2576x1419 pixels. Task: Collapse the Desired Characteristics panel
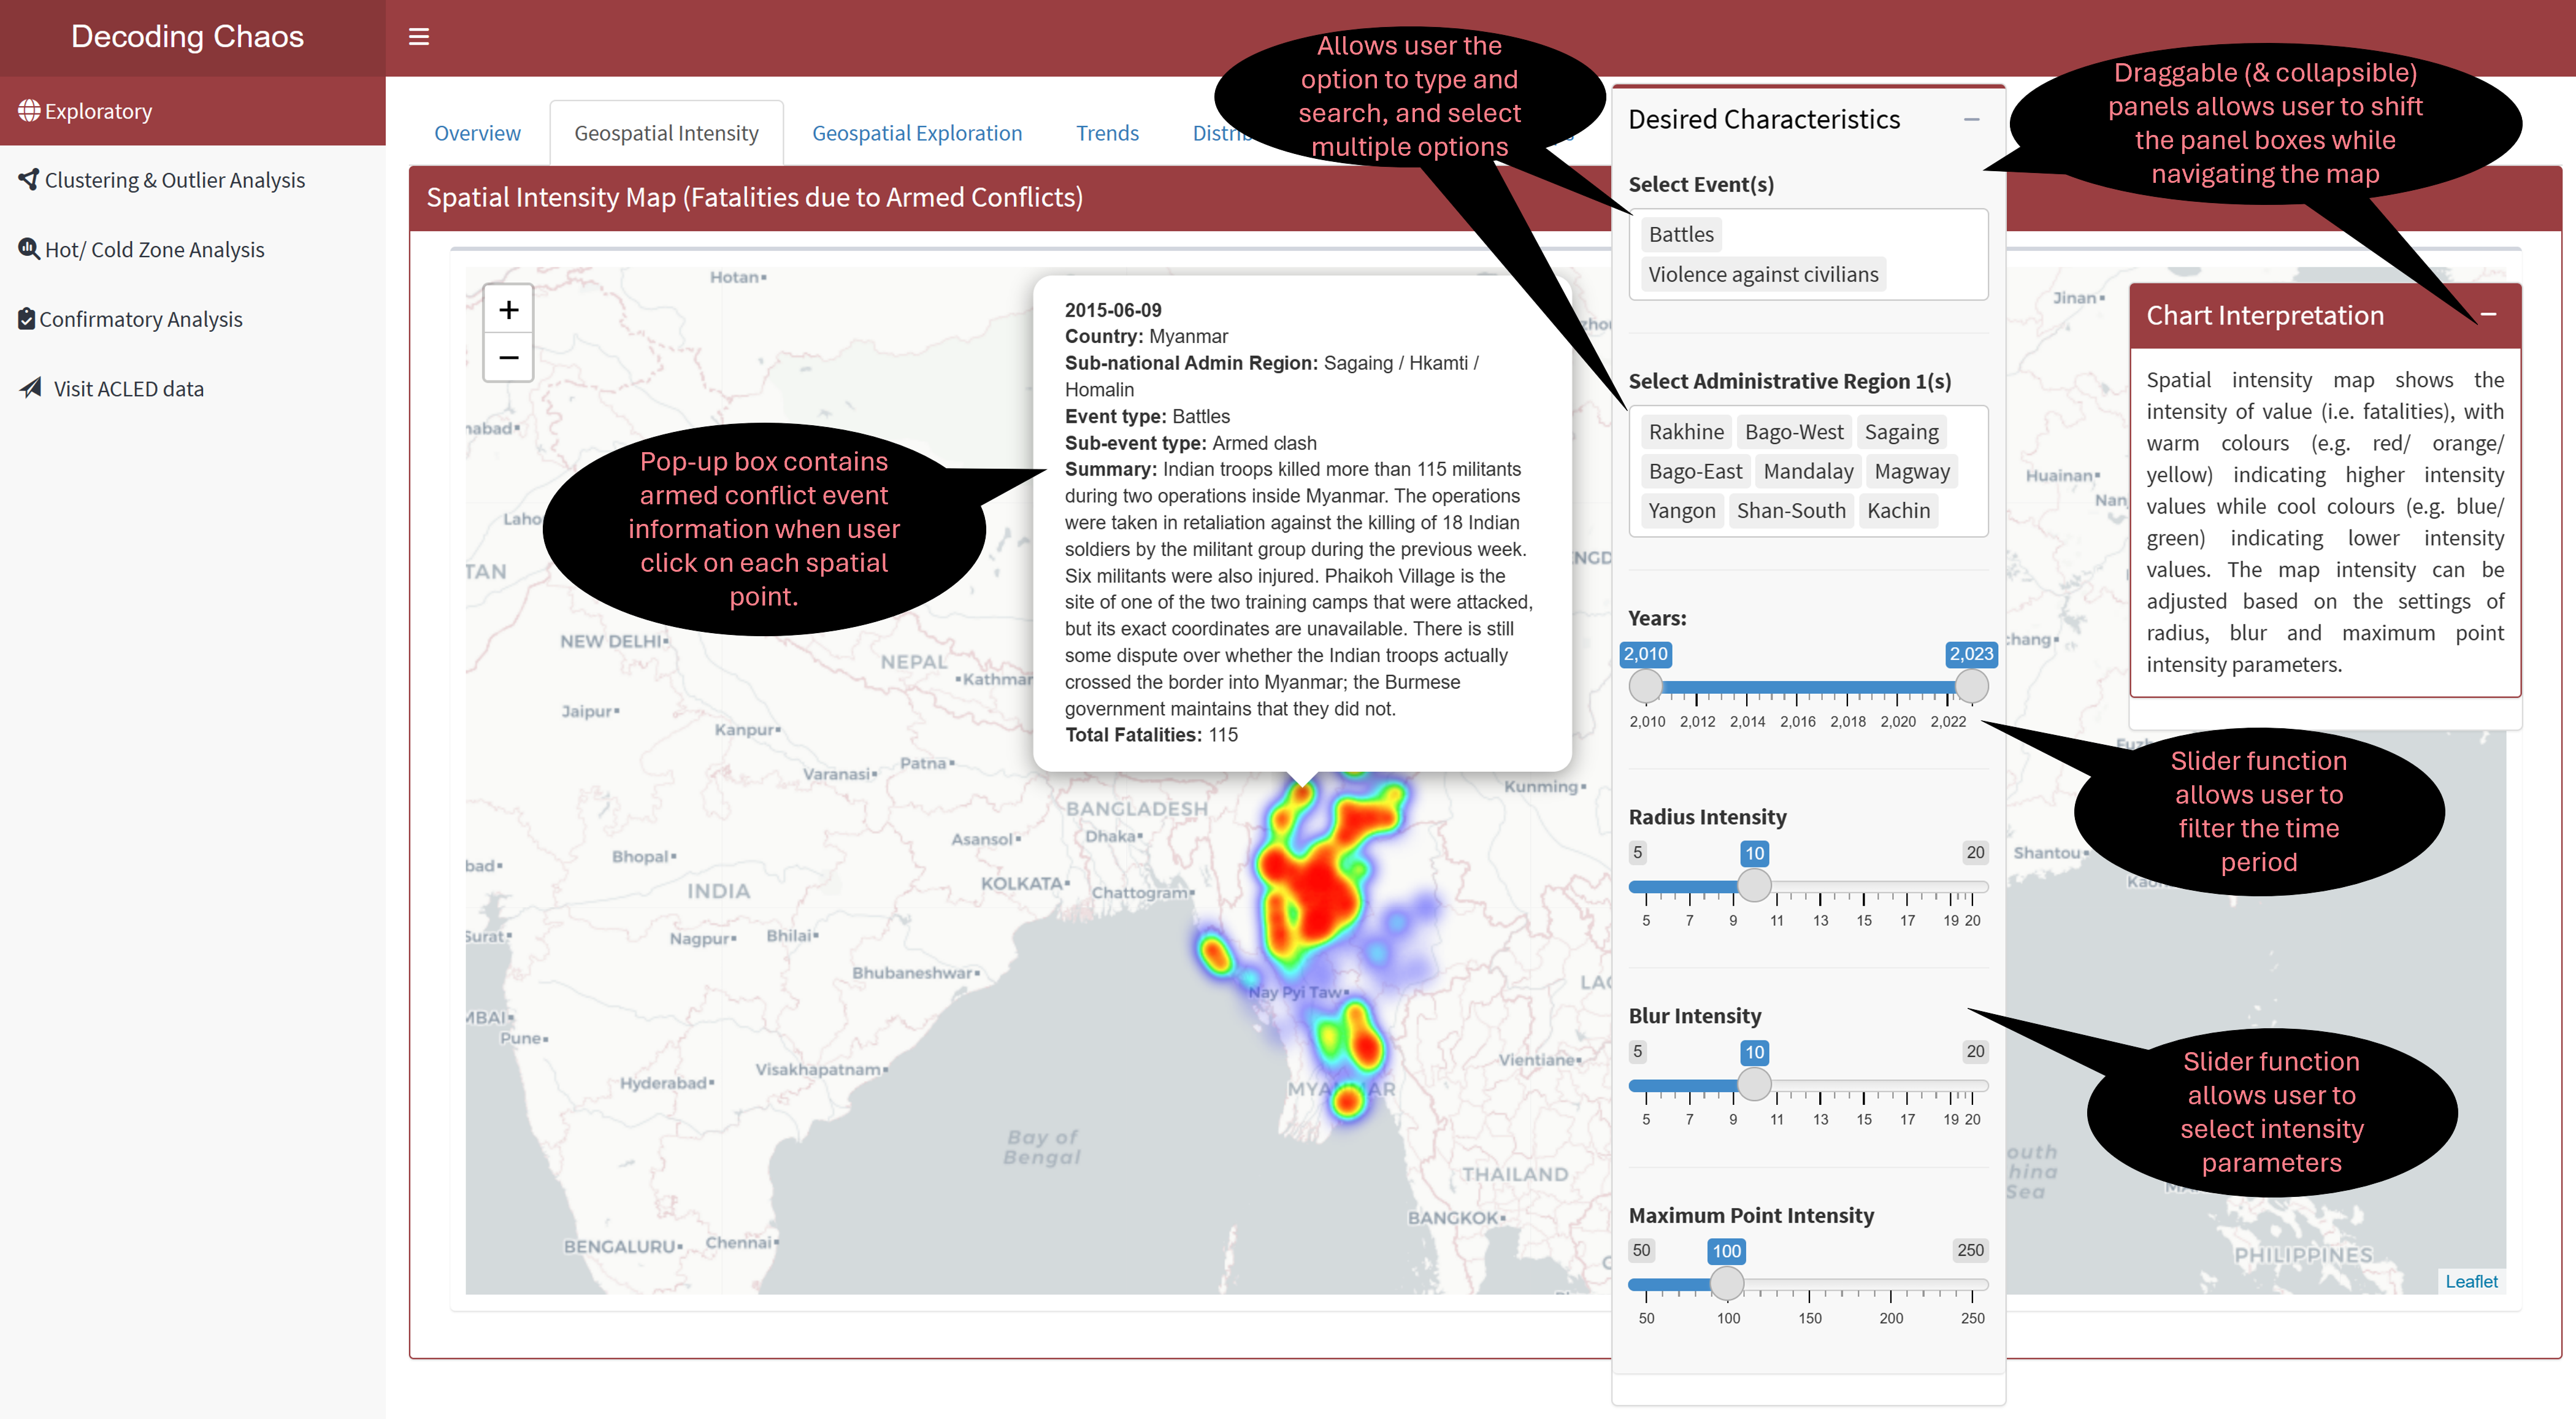pyautogui.click(x=1971, y=119)
